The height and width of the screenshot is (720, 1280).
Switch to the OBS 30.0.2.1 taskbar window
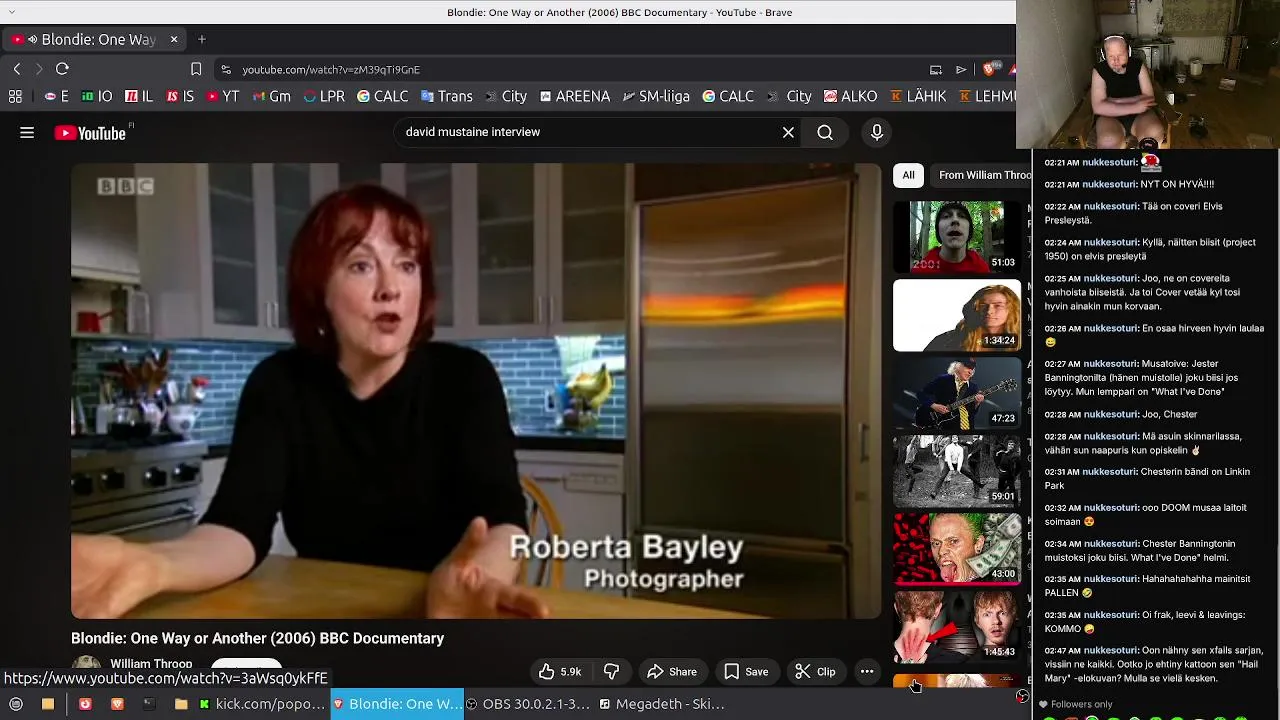coord(529,704)
